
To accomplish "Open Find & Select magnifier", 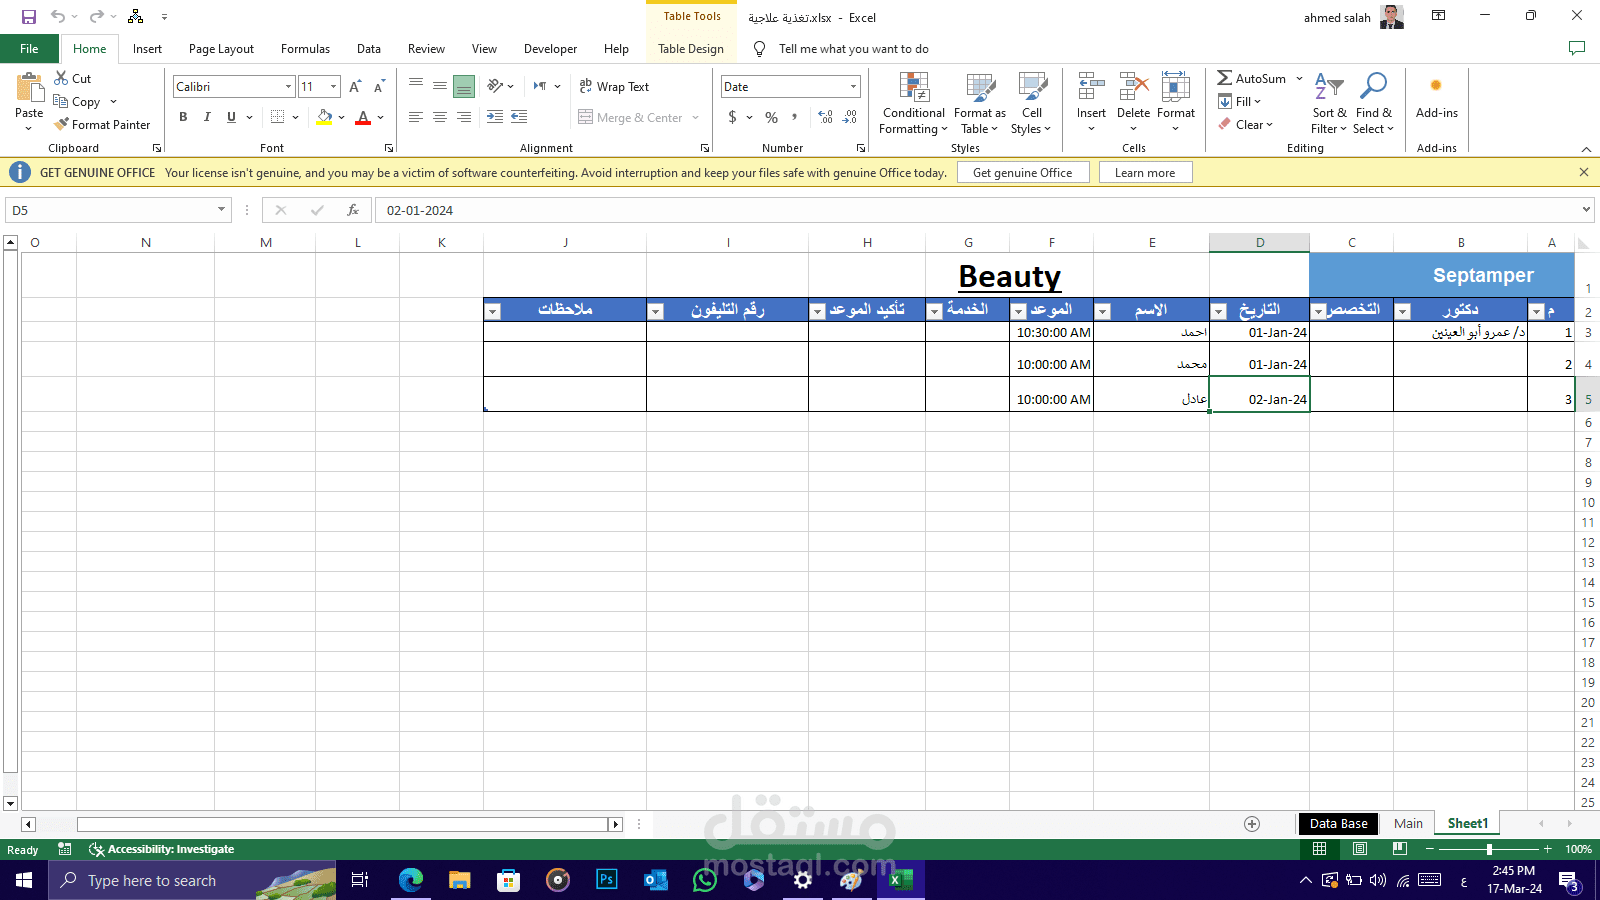I will click(1374, 103).
